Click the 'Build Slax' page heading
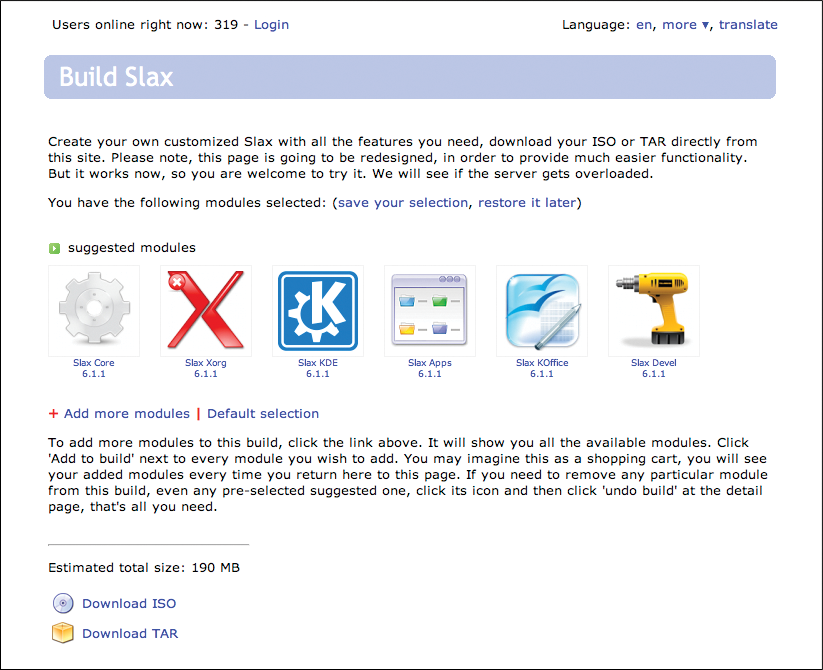The width and height of the screenshot is (823, 670). point(116,77)
